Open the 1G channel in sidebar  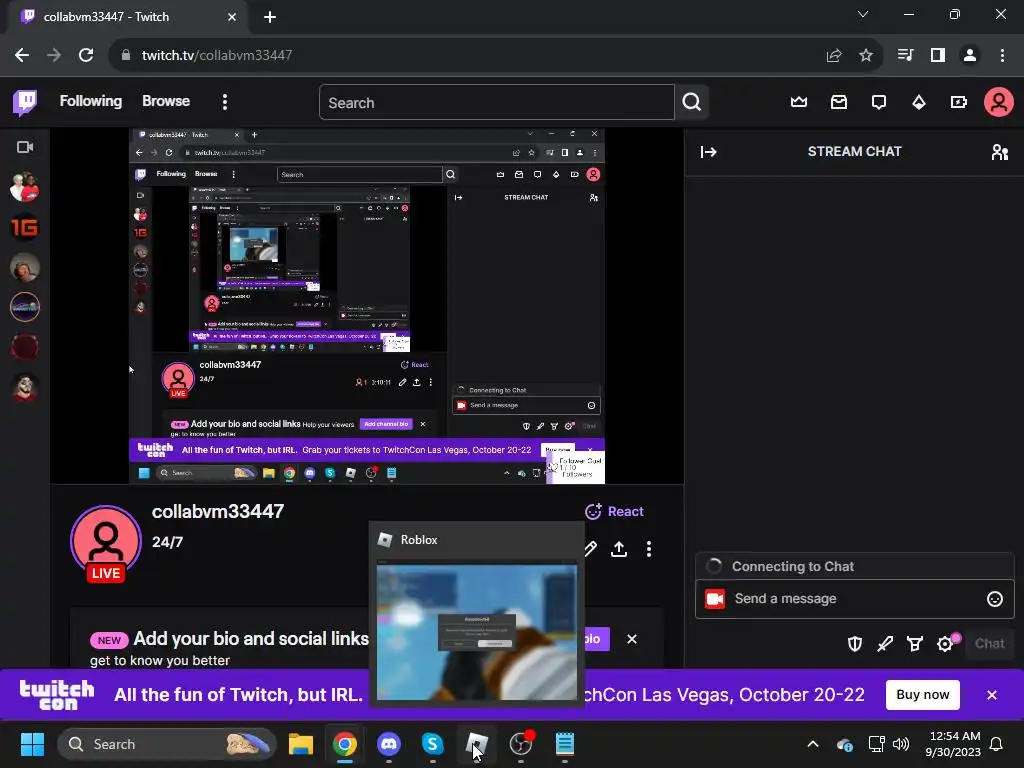(x=25, y=227)
